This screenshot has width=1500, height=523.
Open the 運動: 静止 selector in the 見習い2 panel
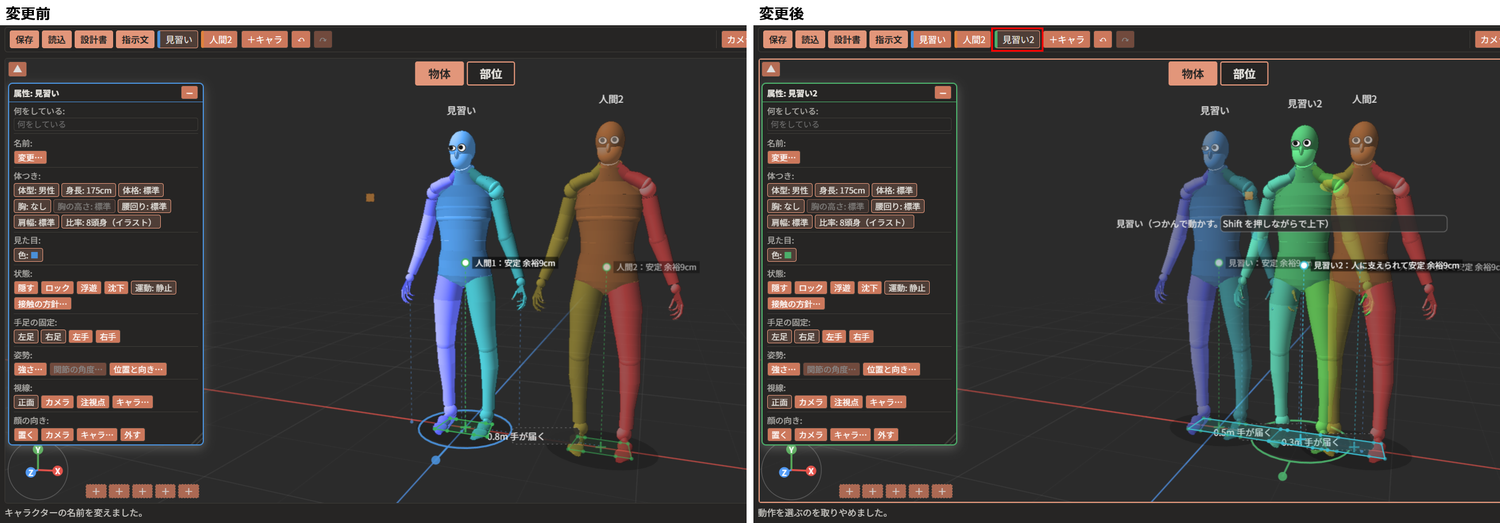[x=907, y=288]
